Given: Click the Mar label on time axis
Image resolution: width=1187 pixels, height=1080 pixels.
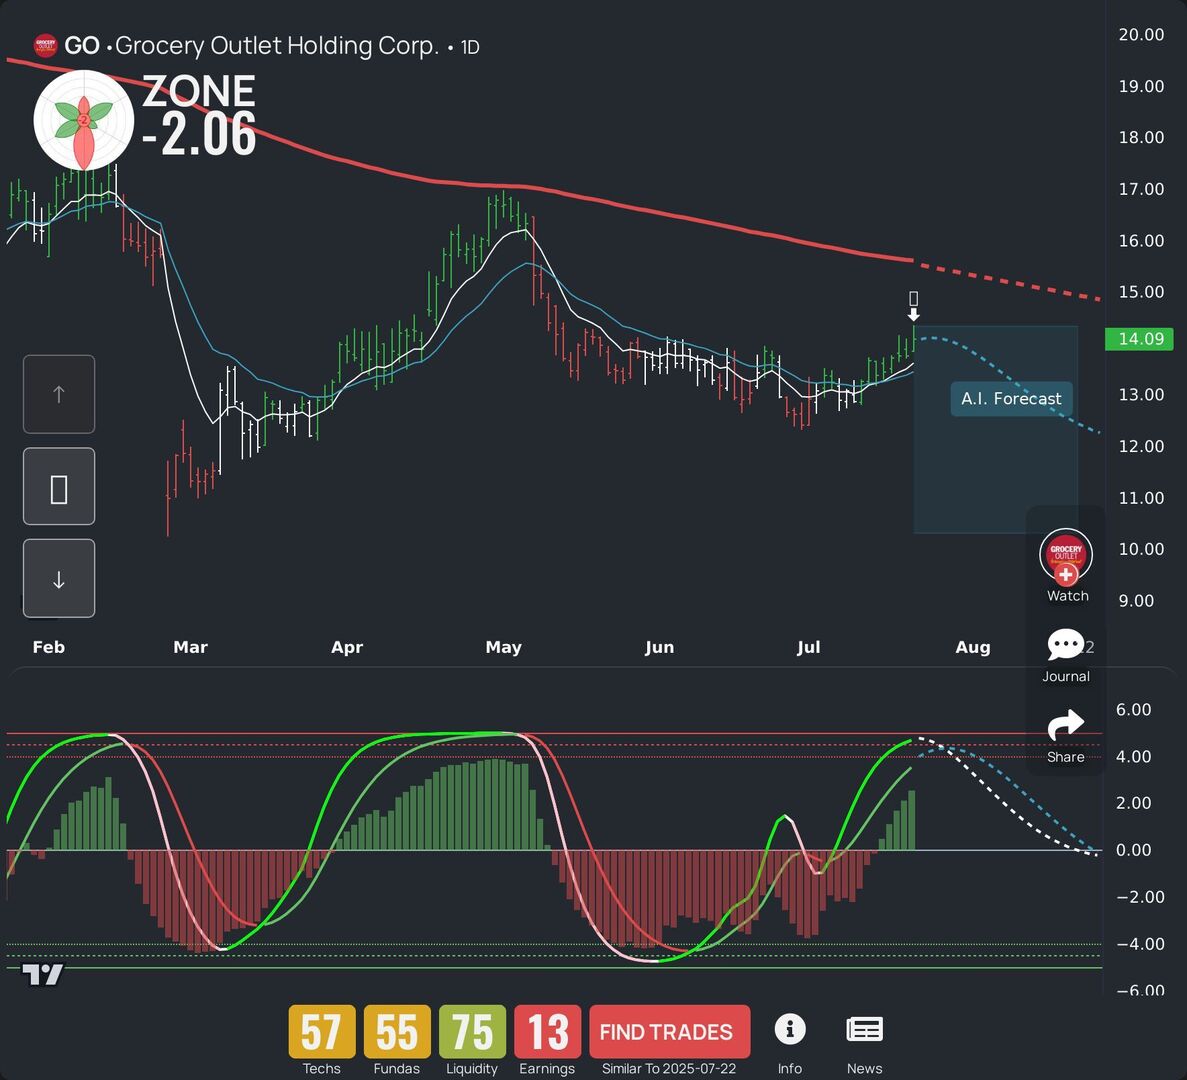Looking at the screenshot, I should click(190, 647).
